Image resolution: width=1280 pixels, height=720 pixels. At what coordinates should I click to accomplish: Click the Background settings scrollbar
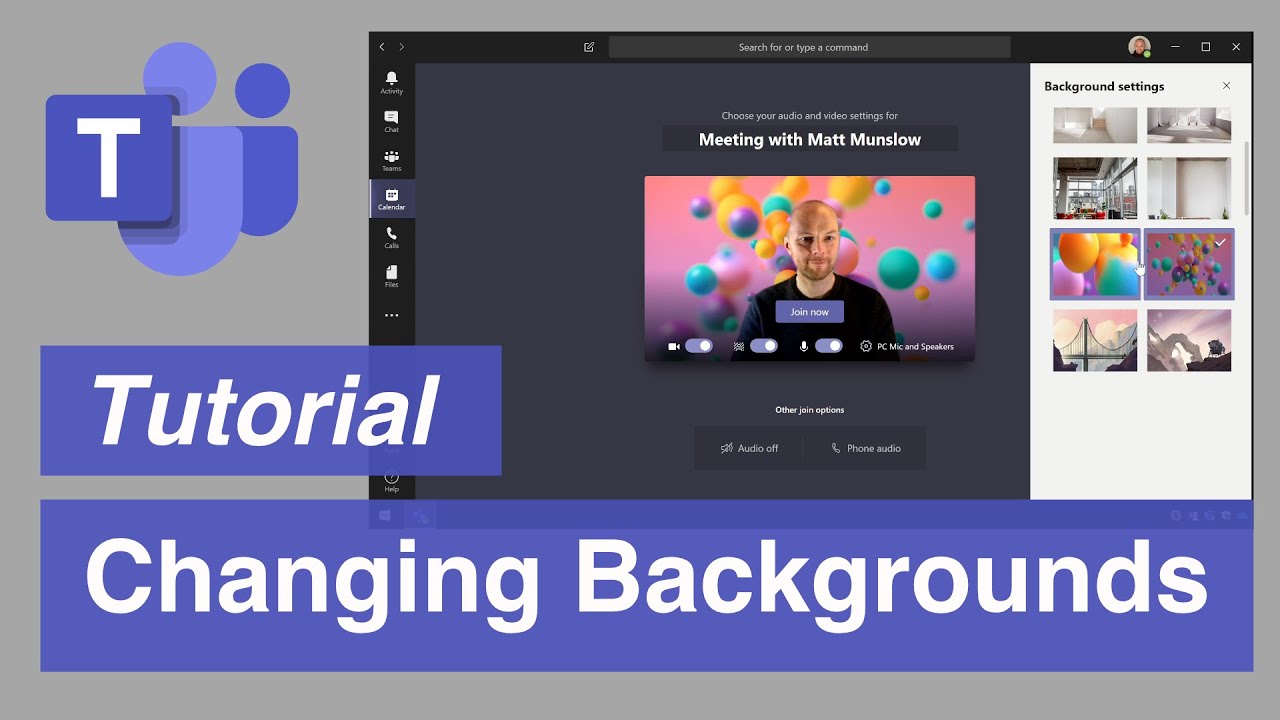click(1246, 178)
